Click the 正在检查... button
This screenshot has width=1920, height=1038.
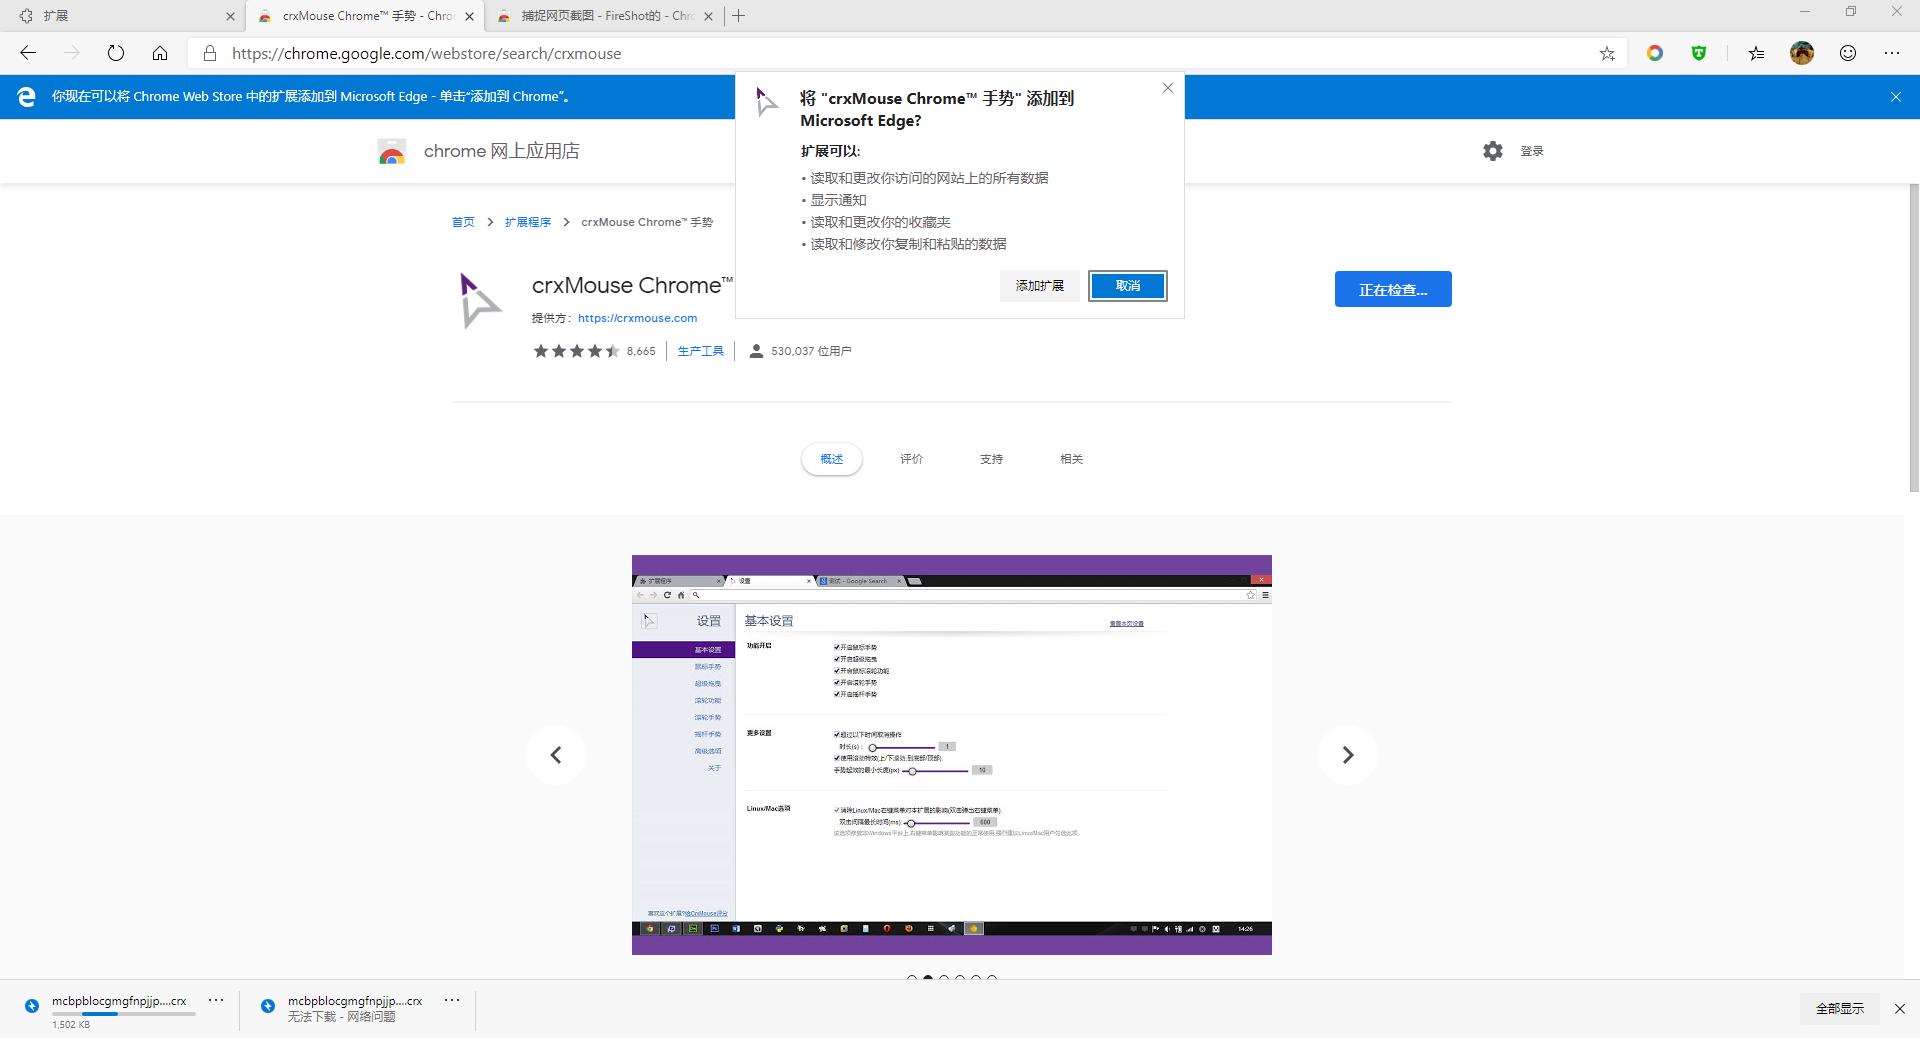(1393, 289)
